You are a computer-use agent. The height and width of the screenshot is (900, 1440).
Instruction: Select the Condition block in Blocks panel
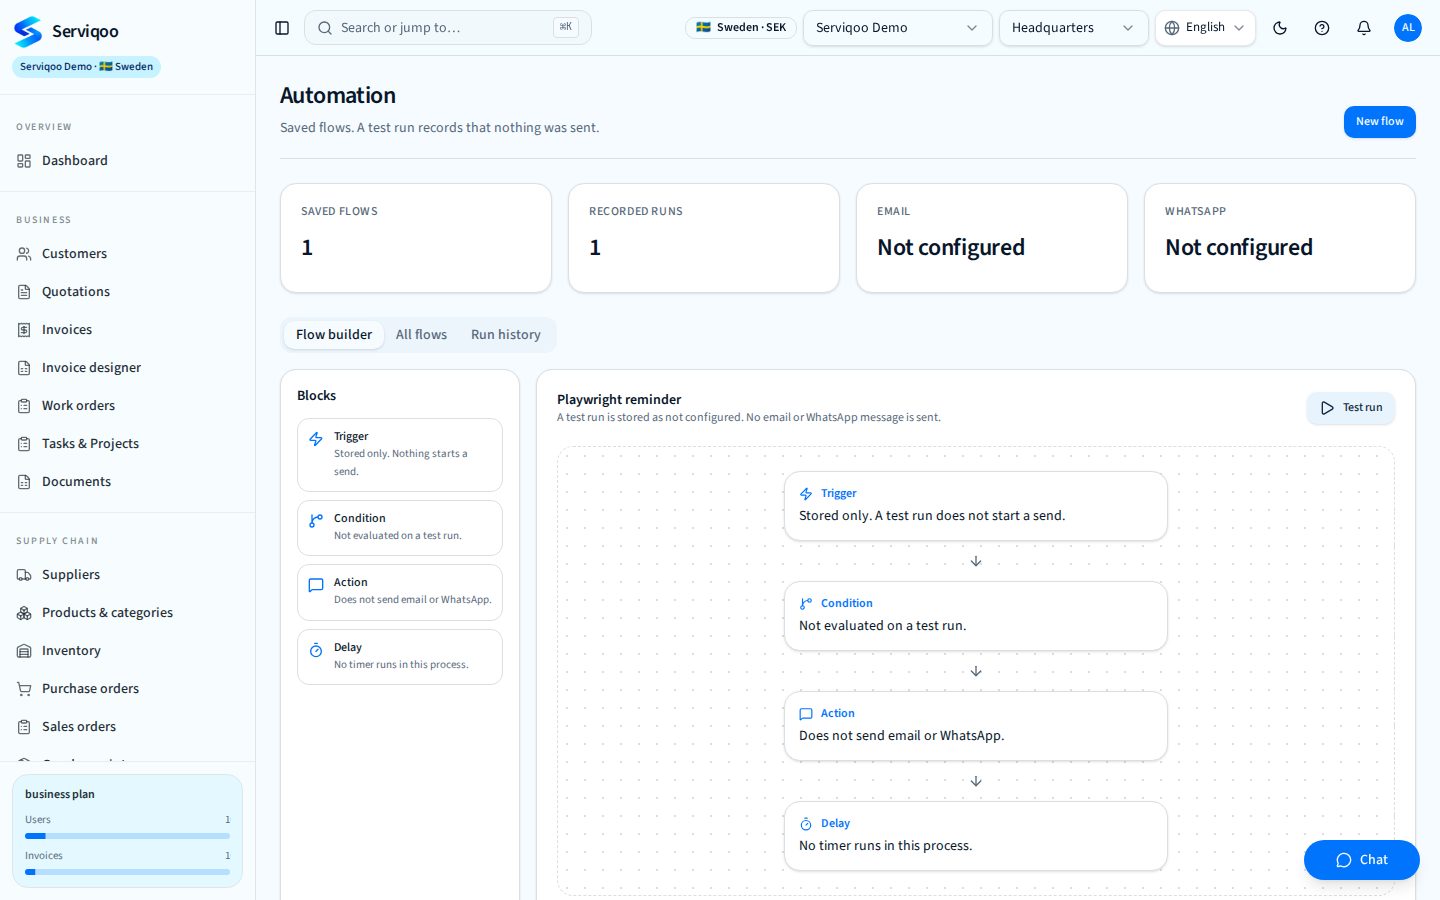tap(400, 528)
